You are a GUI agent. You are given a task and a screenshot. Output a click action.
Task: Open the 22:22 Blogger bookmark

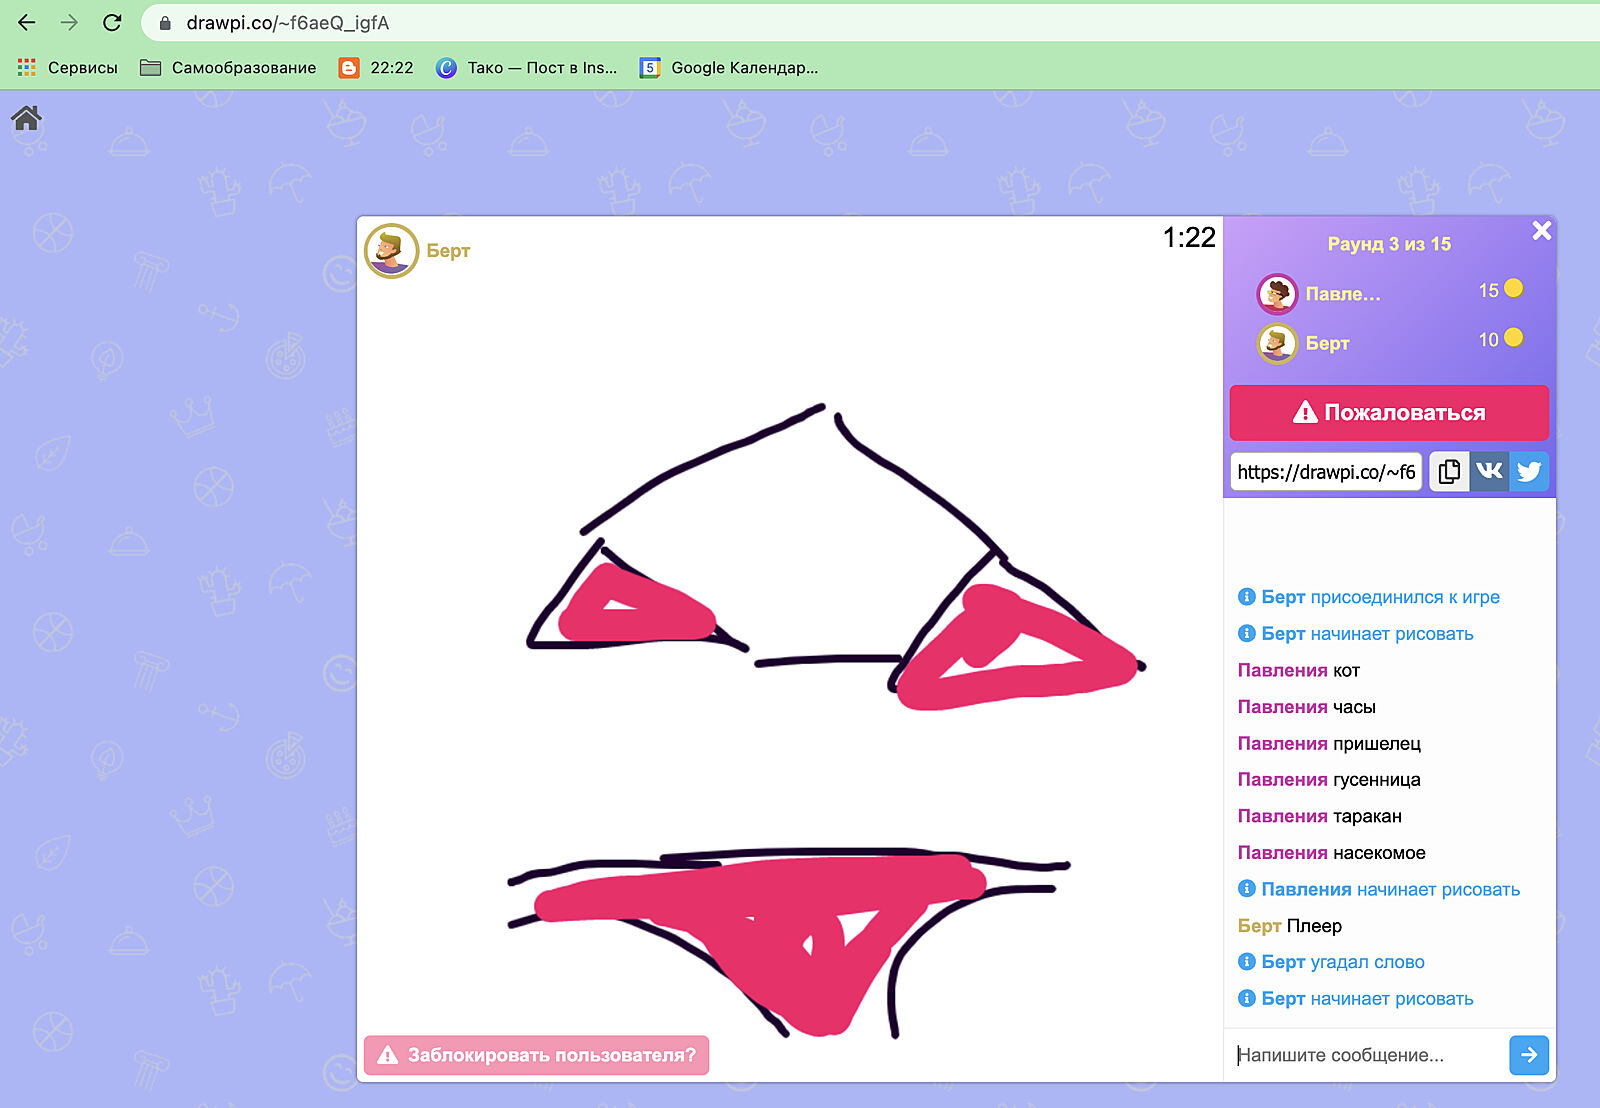[376, 68]
